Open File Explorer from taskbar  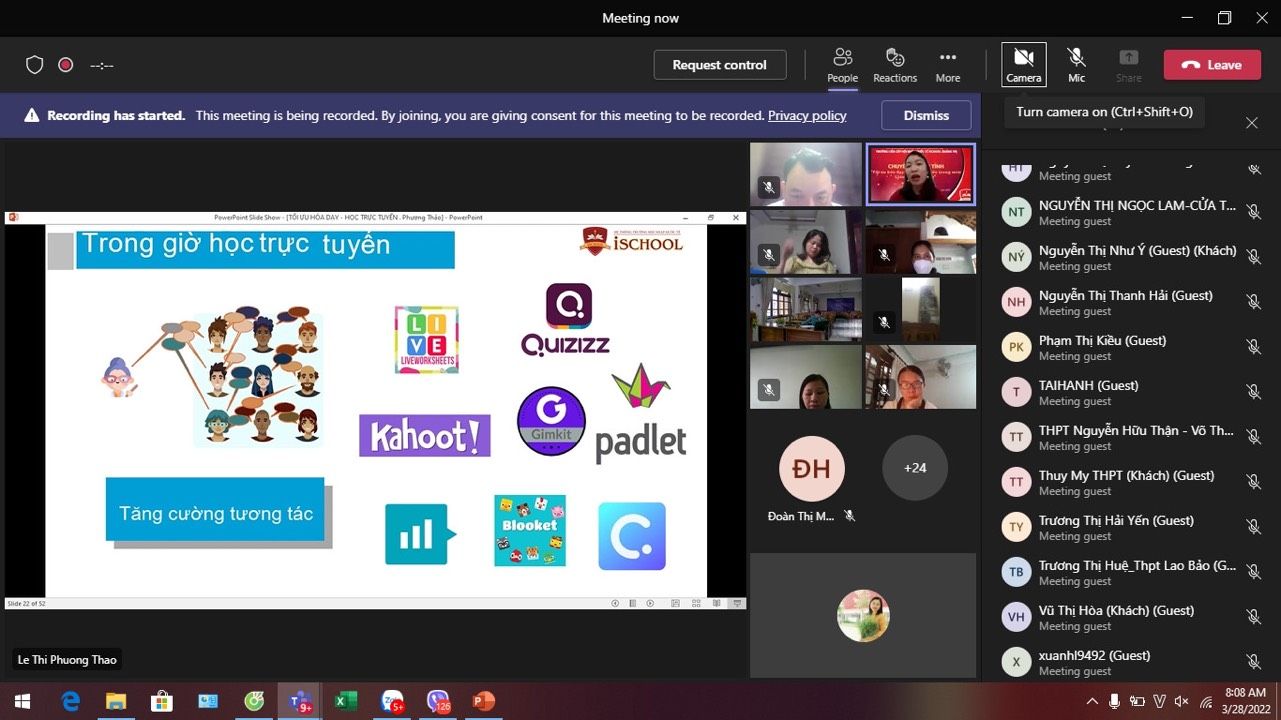click(x=116, y=702)
